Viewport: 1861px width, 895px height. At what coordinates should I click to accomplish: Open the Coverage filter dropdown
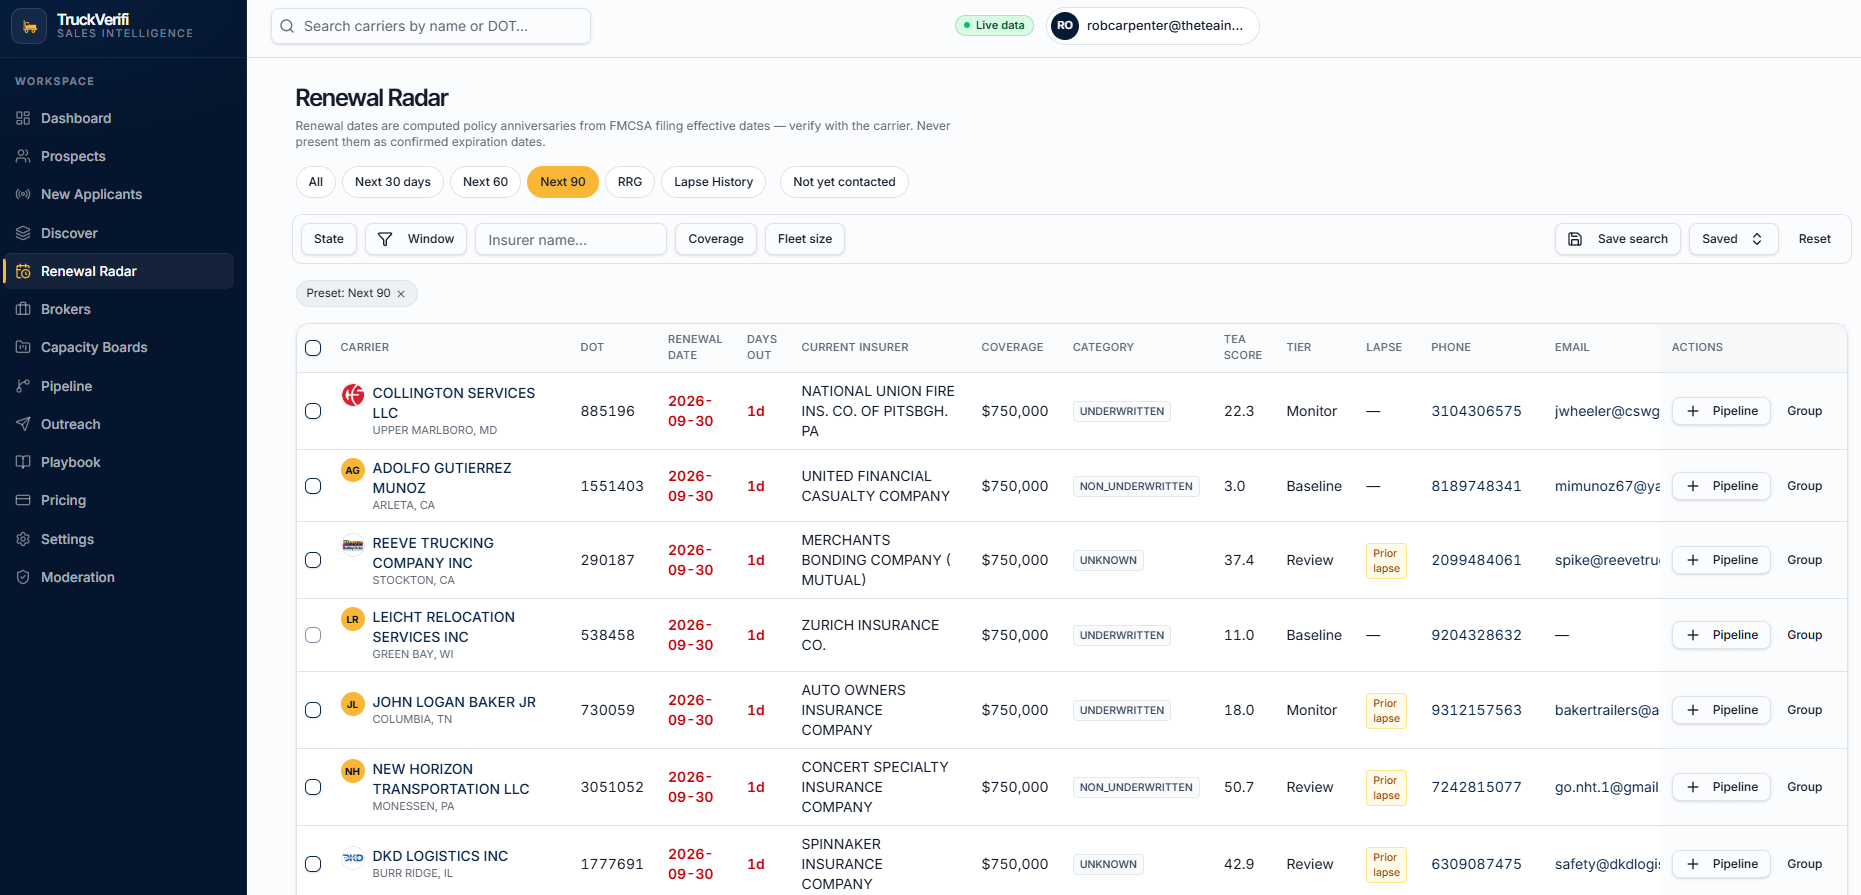(x=716, y=239)
